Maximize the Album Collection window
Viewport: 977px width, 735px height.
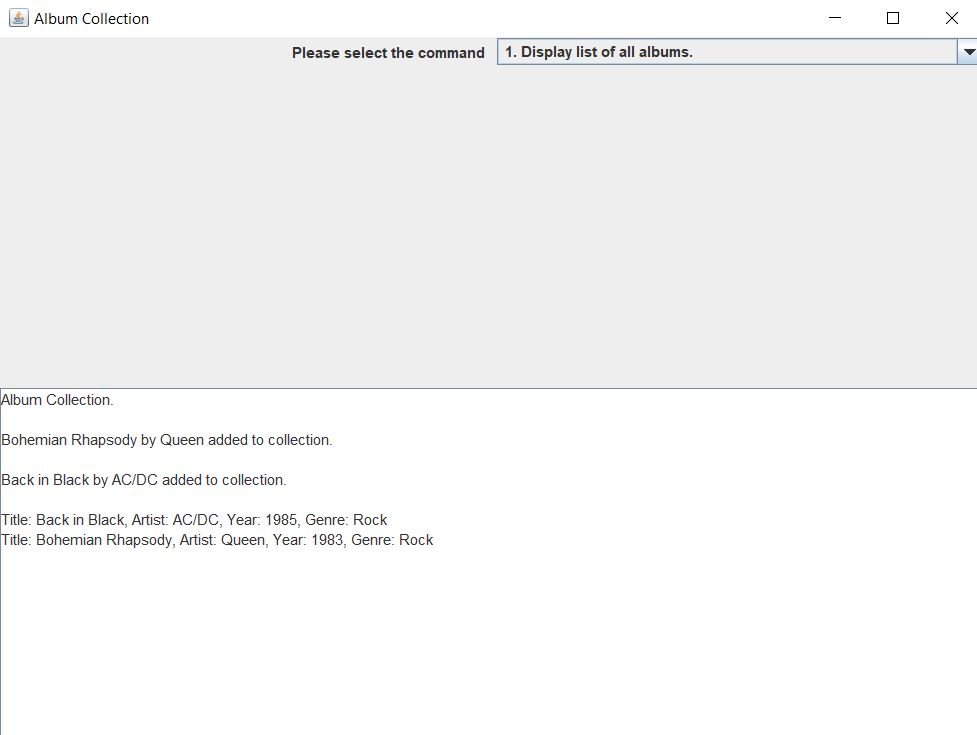pos(893,18)
